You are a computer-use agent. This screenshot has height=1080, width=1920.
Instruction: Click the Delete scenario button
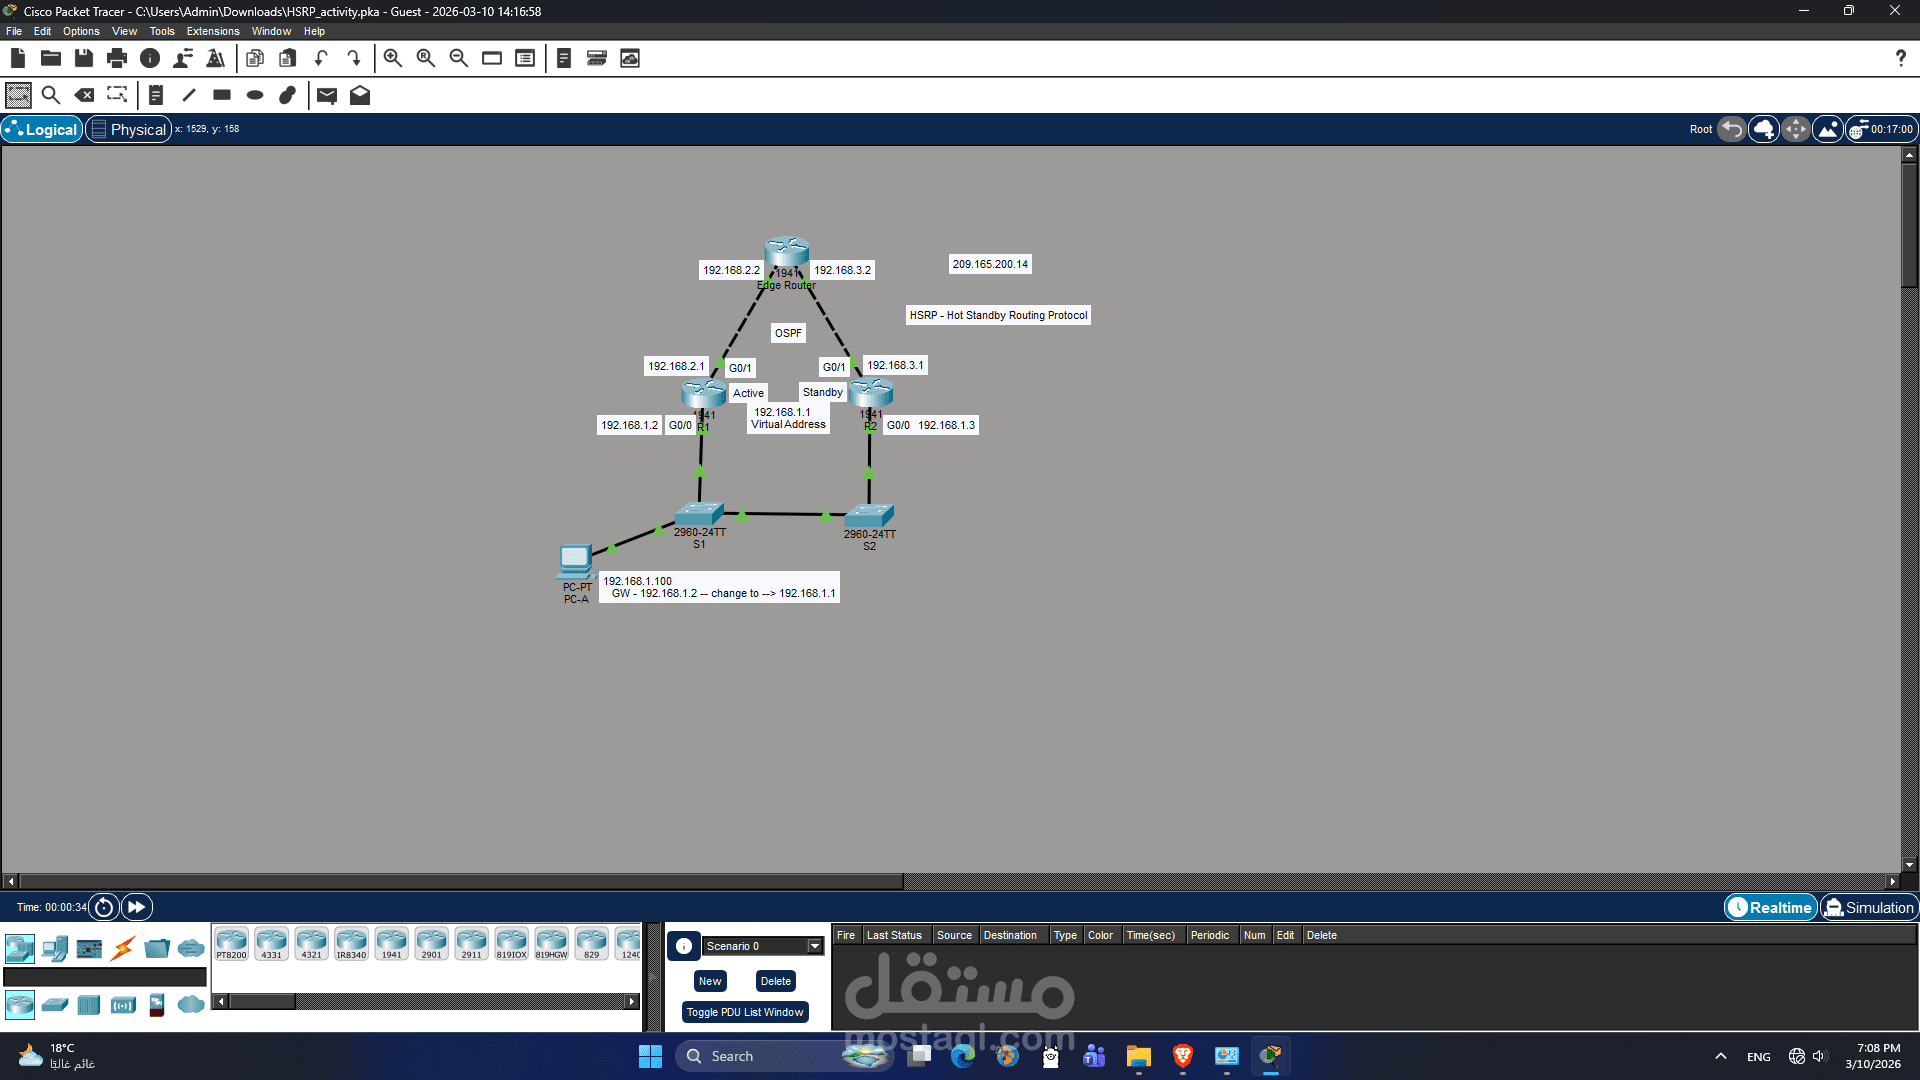[776, 981]
